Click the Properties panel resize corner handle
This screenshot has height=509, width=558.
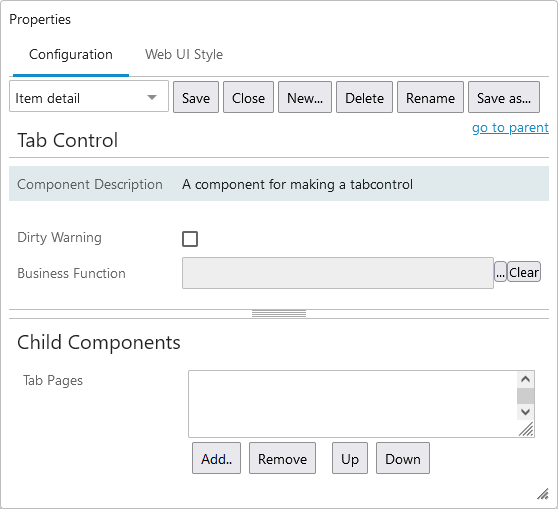coord(543,494)
